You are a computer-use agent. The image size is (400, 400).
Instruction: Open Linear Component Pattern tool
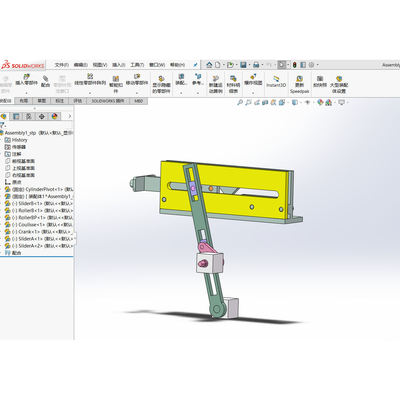(x=90, y=79)
